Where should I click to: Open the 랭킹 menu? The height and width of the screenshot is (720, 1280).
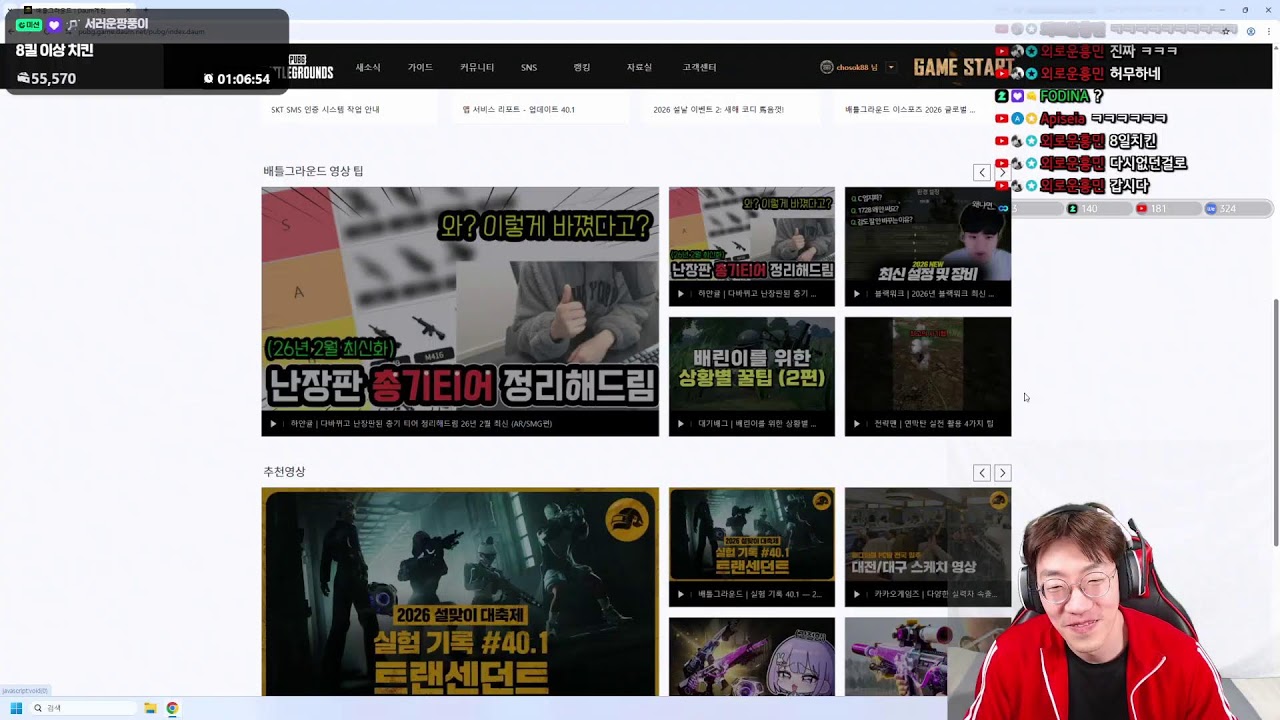point(582,67)
